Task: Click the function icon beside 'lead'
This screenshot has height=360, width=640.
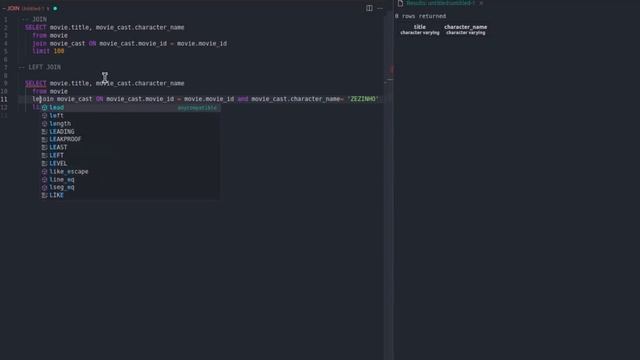Action: coord(44,108)
